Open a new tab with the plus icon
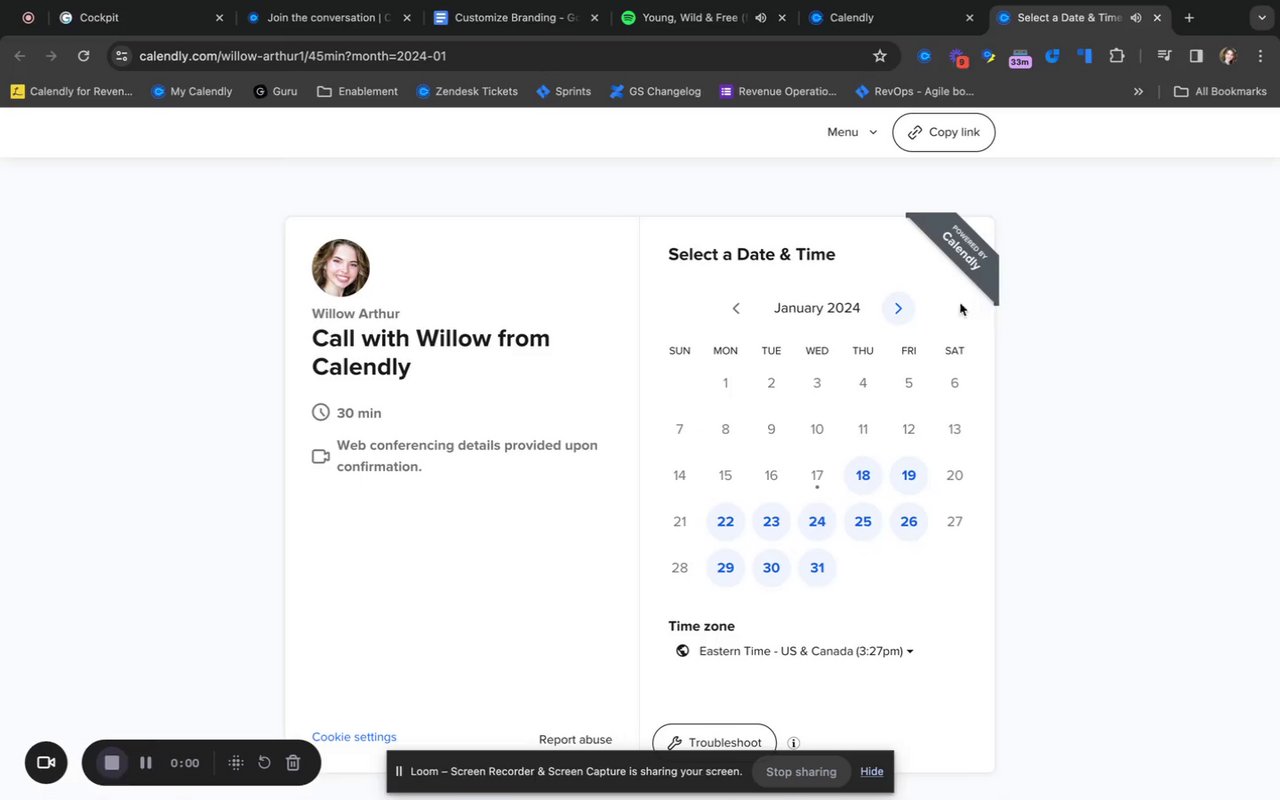 (x=1189, y=18)
